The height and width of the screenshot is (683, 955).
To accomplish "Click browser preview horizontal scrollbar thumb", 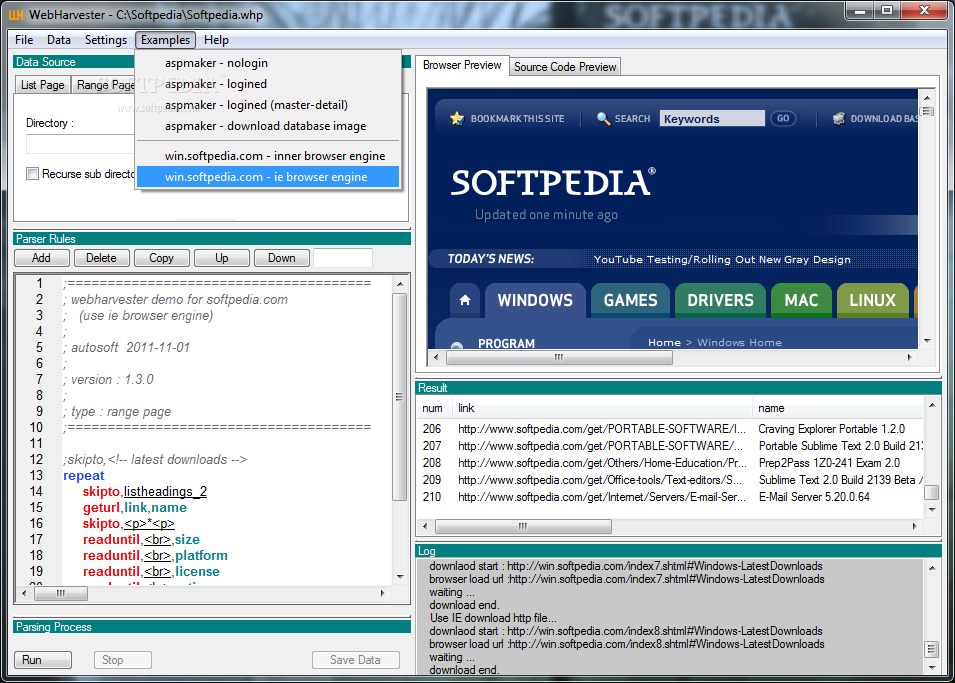I will pyautogui.click(x=559, y=358).
